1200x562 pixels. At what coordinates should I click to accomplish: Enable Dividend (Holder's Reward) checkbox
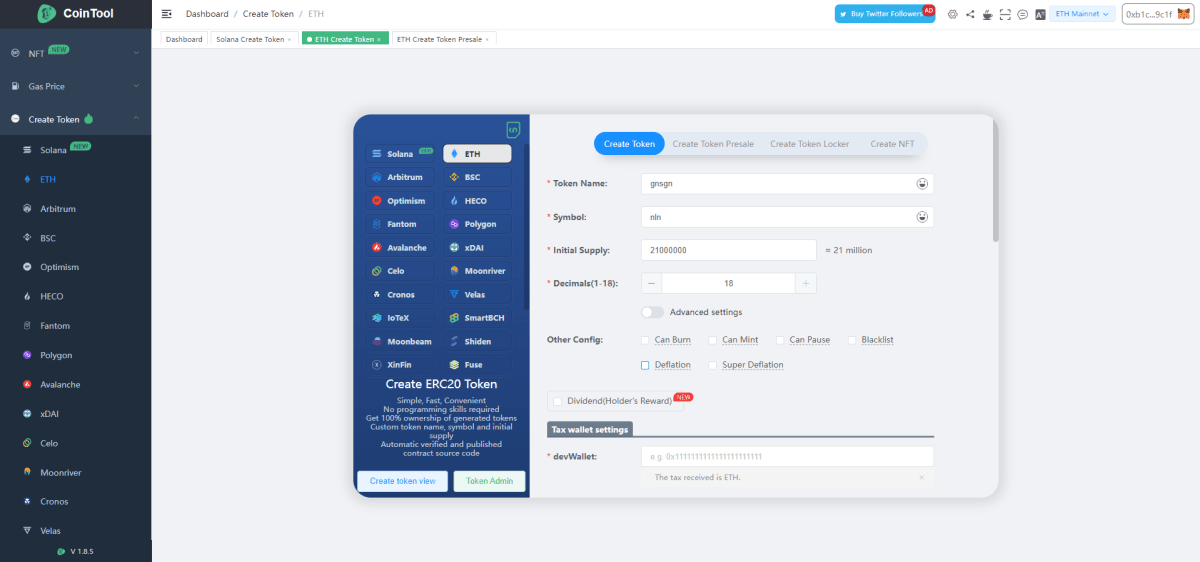558,401
